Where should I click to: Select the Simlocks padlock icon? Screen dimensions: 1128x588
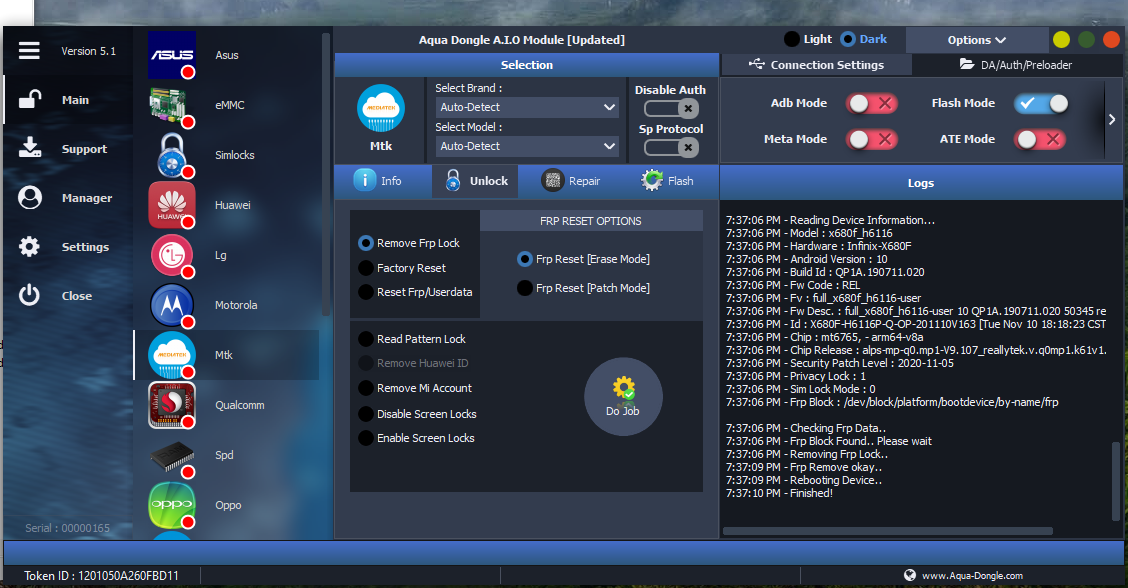172,155
